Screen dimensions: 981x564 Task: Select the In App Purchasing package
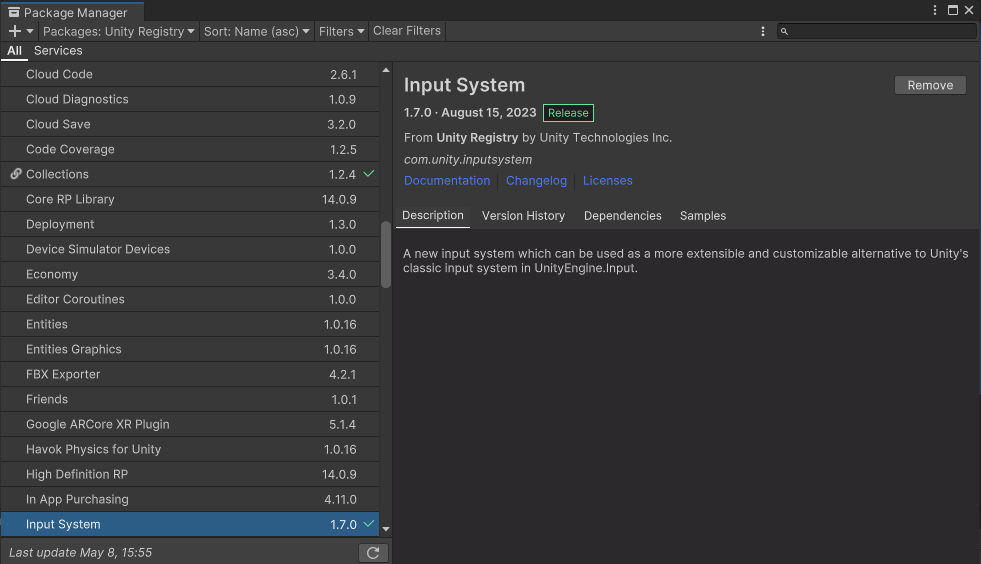pyautogui.click(x=190, y=500)
